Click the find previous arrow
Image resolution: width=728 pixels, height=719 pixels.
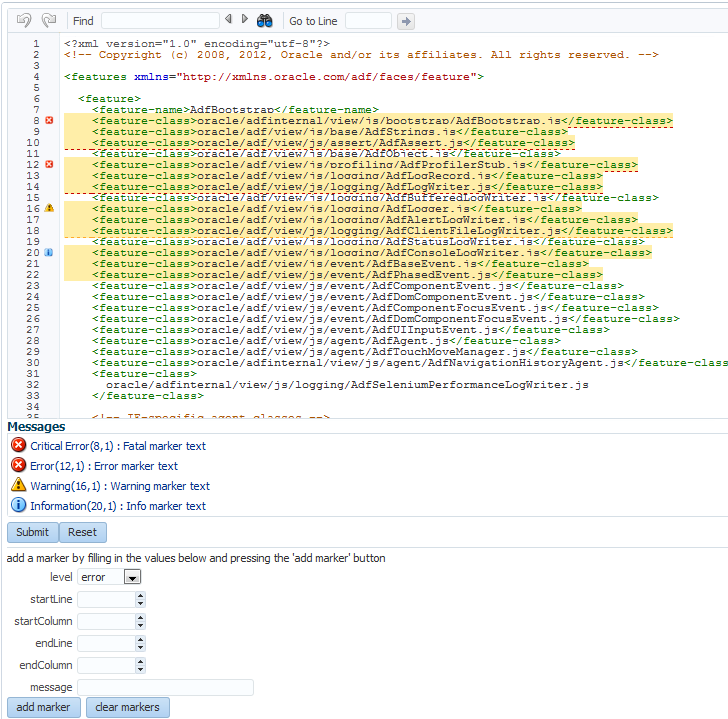pyautogui.click(x=228, y=19)
